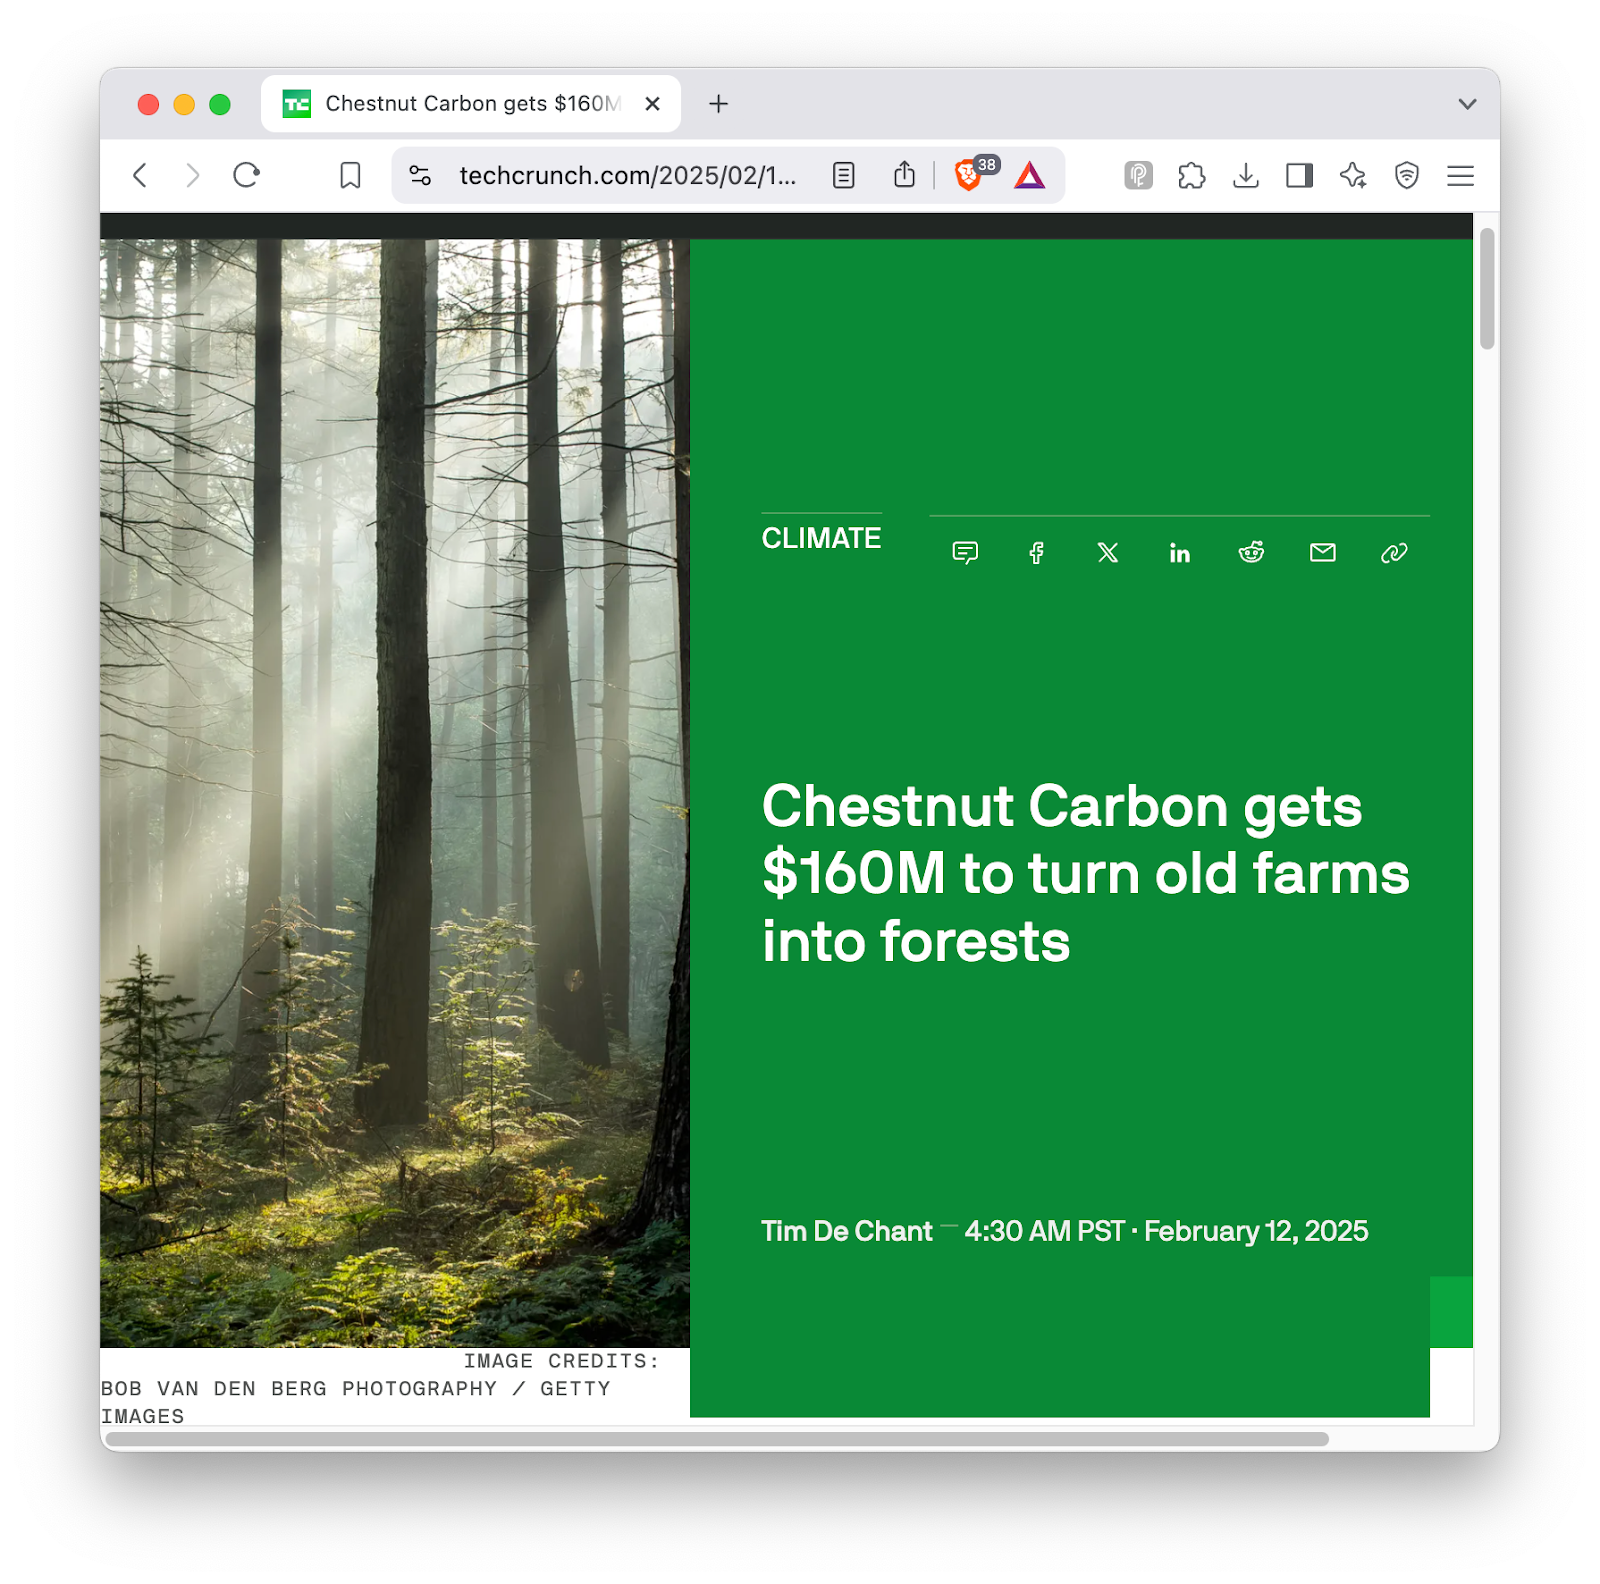
Task: Open site settings icon in address bar
Action: (420, 176)
